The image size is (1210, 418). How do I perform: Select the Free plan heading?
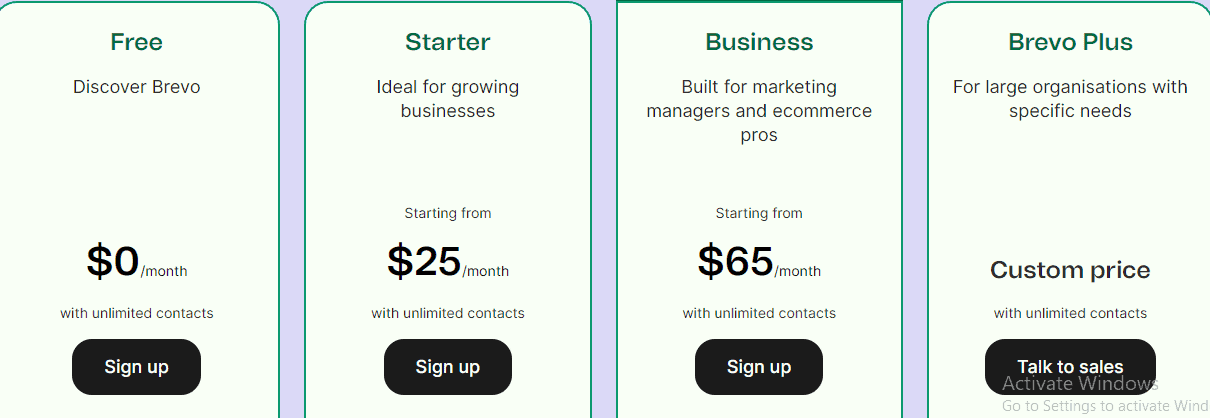136,42
